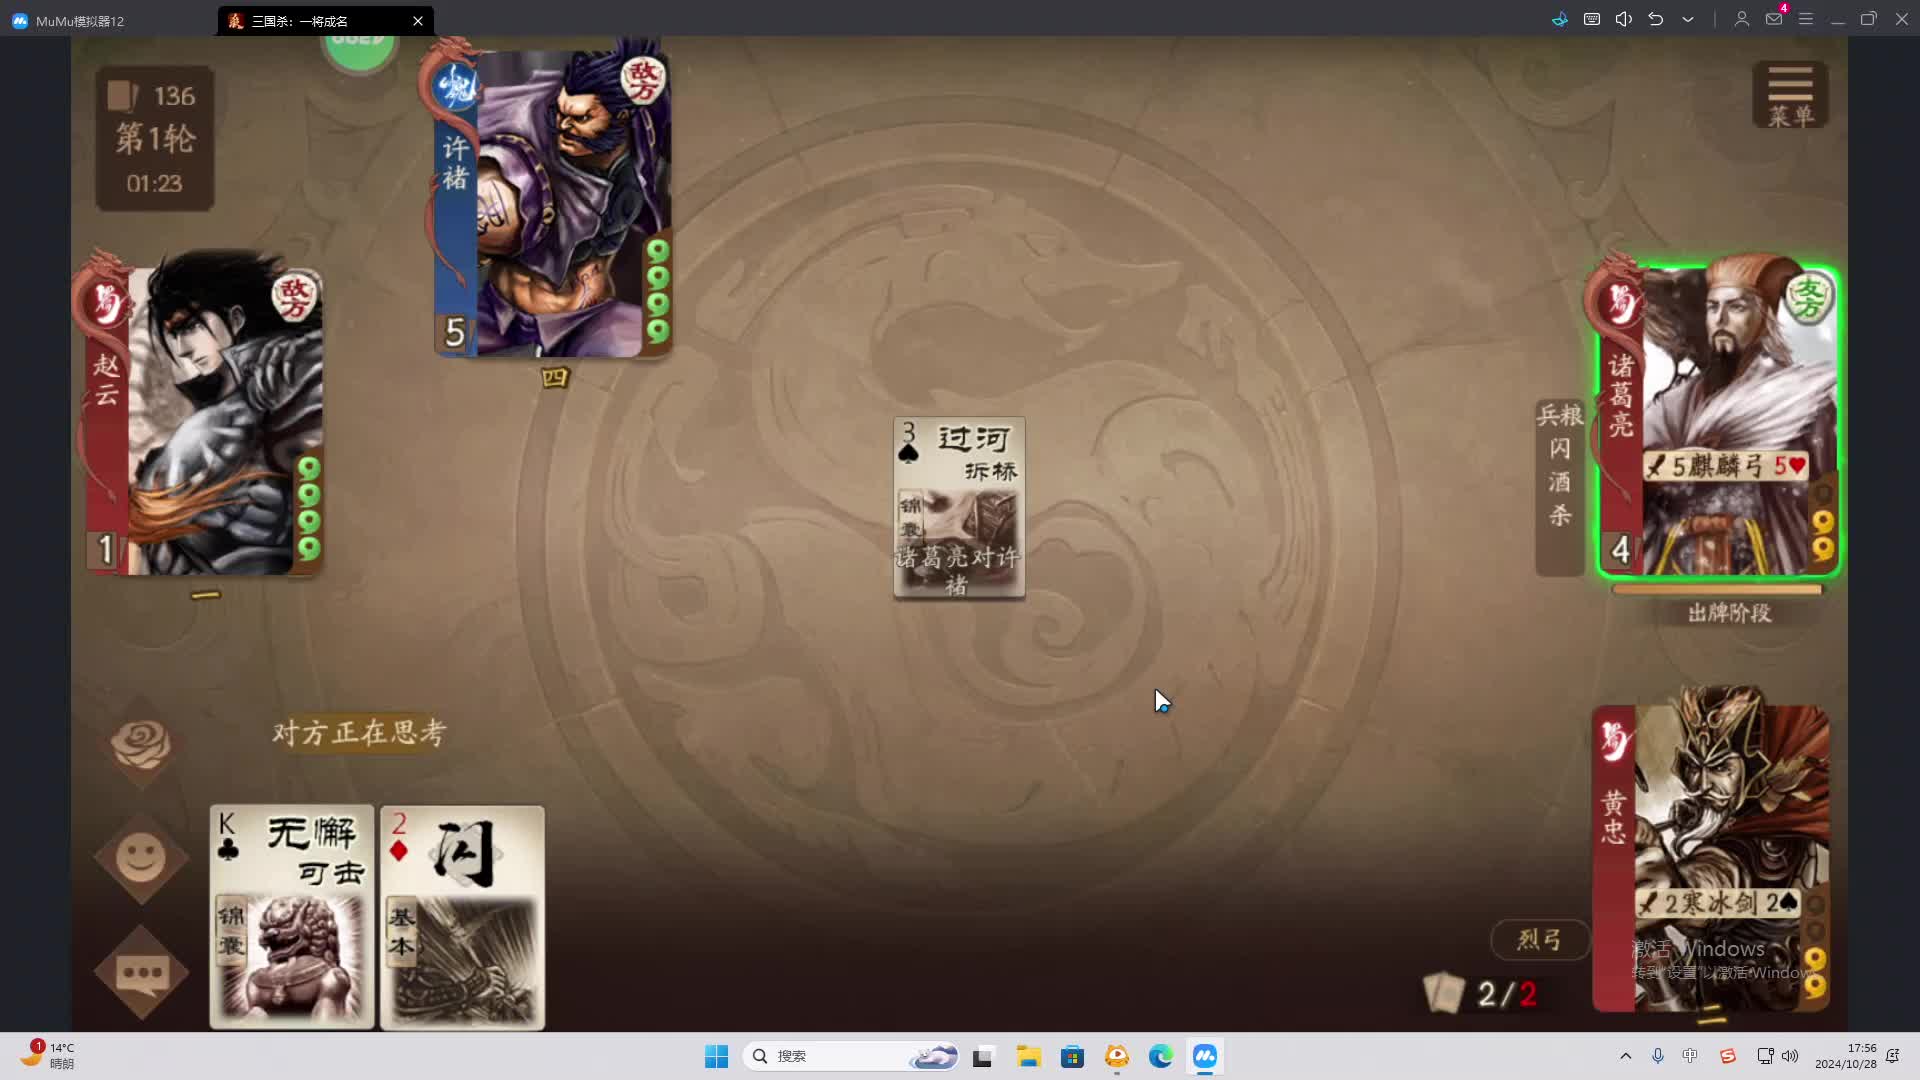Click the emulator back arrow icon
This screenshot has height=1080, width=1920.
click(x=1656, y=20)
